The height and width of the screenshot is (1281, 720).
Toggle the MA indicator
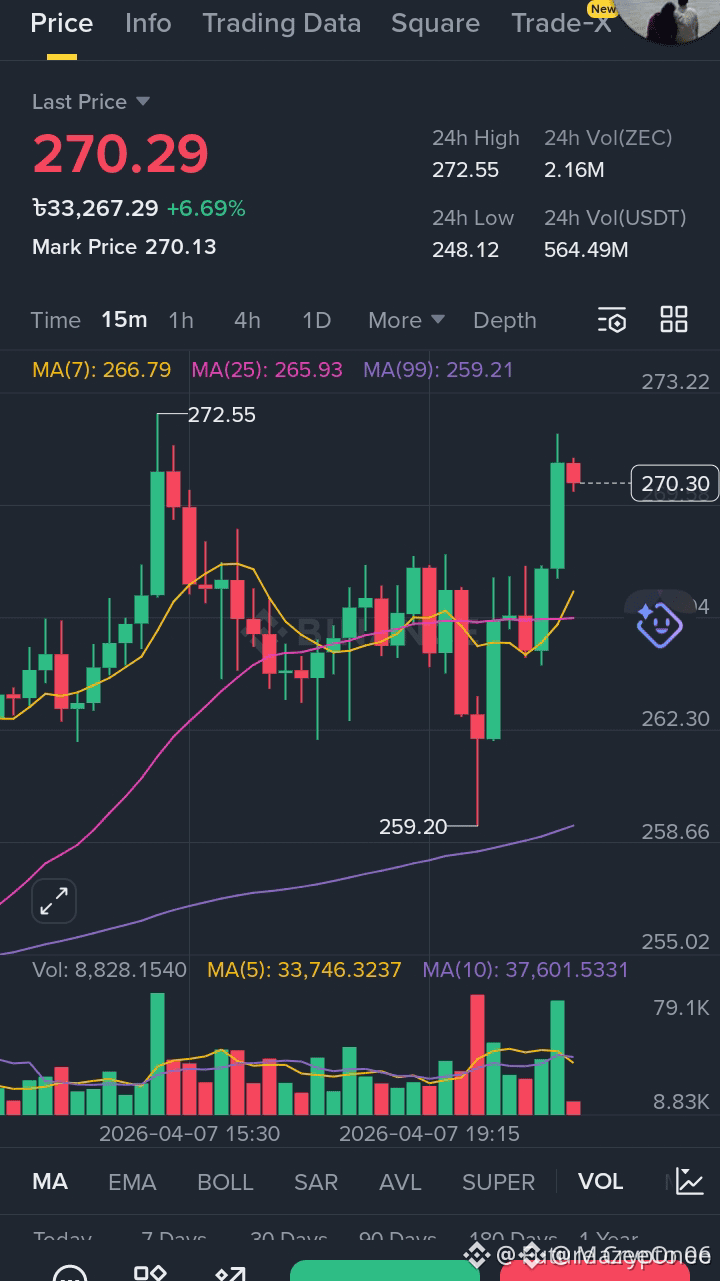[50, 1181]
